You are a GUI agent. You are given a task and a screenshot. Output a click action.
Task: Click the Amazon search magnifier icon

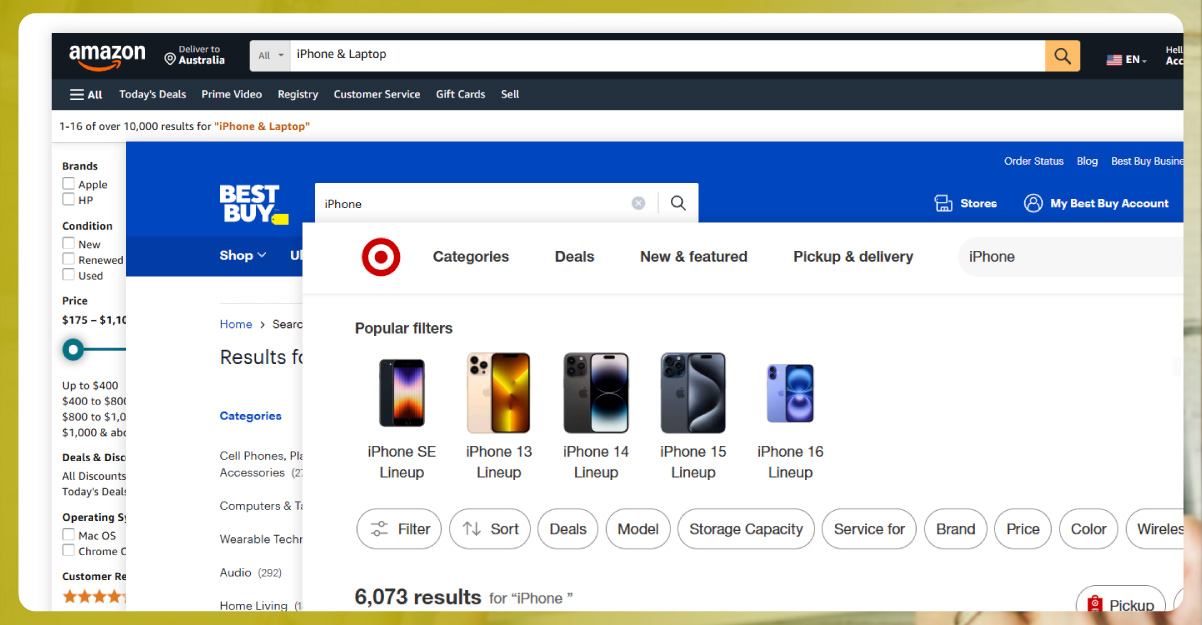pos(1062,55)
